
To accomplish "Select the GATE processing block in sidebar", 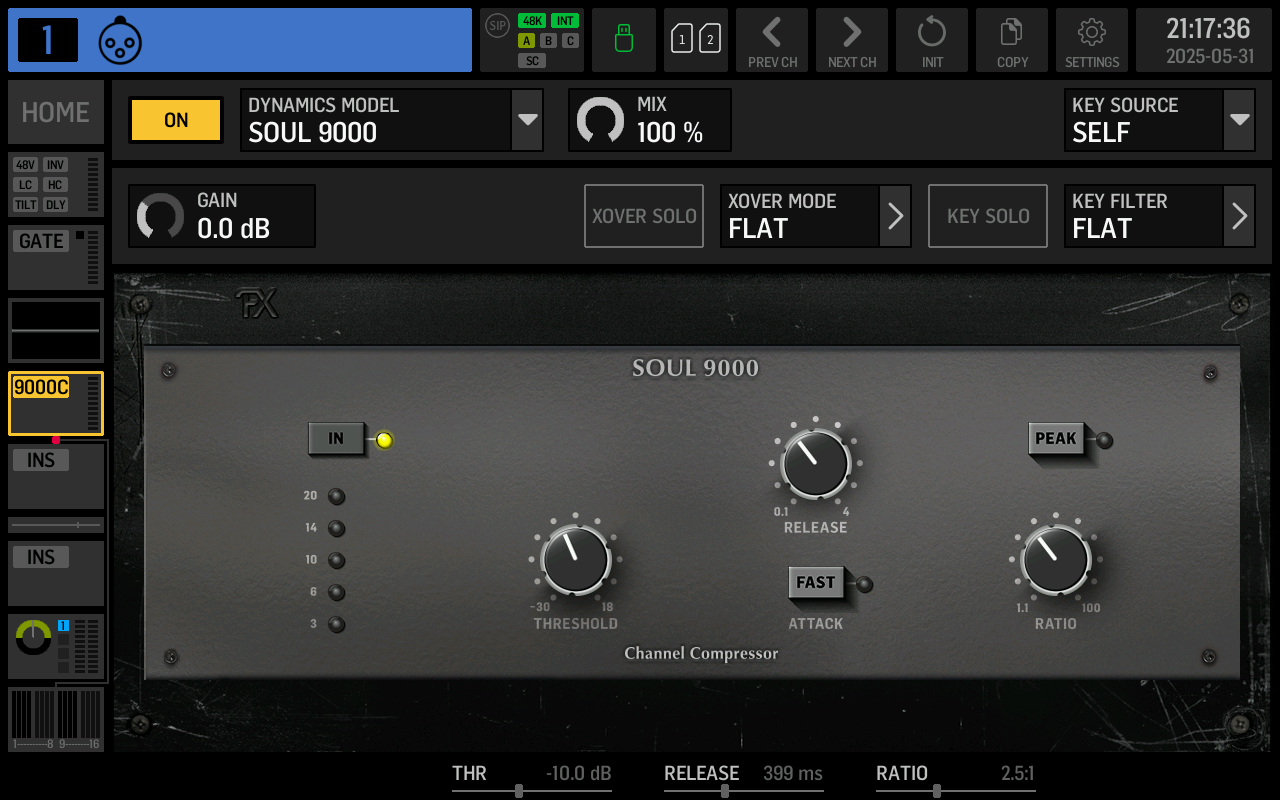I will pos(55,255).
